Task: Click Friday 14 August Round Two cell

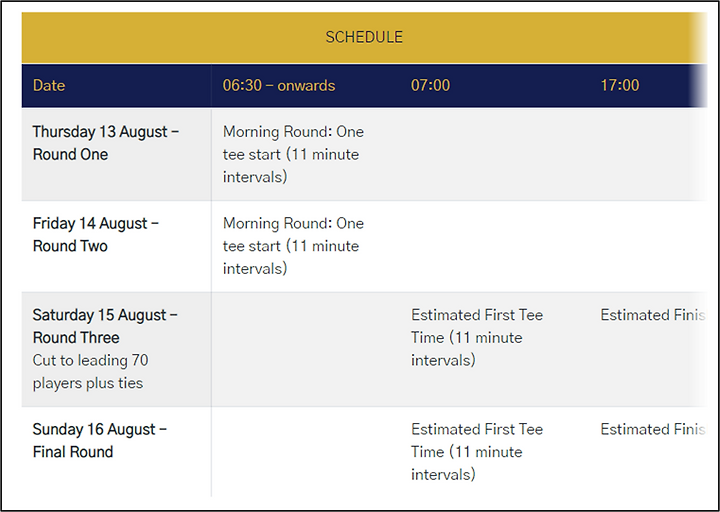Action: tap(117, 246)
